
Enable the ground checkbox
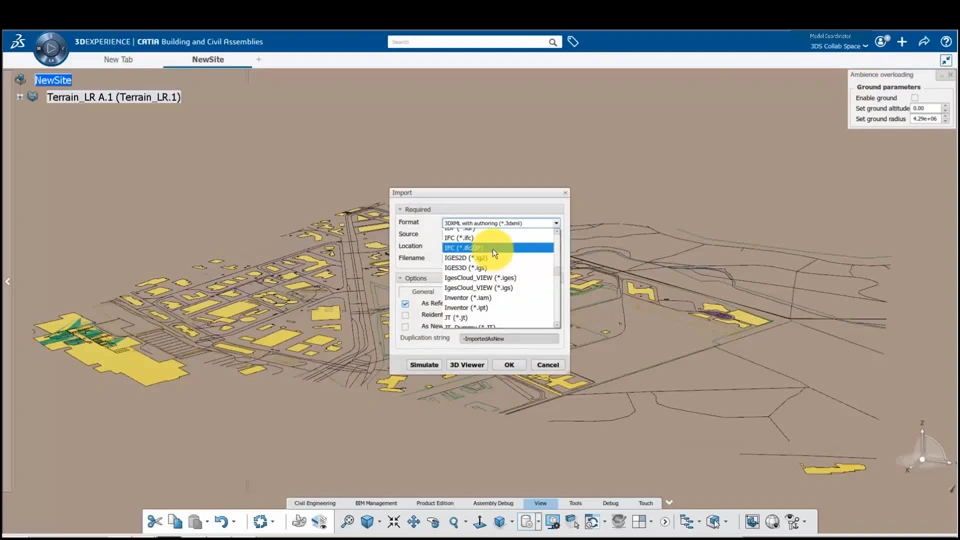point(915,98)
